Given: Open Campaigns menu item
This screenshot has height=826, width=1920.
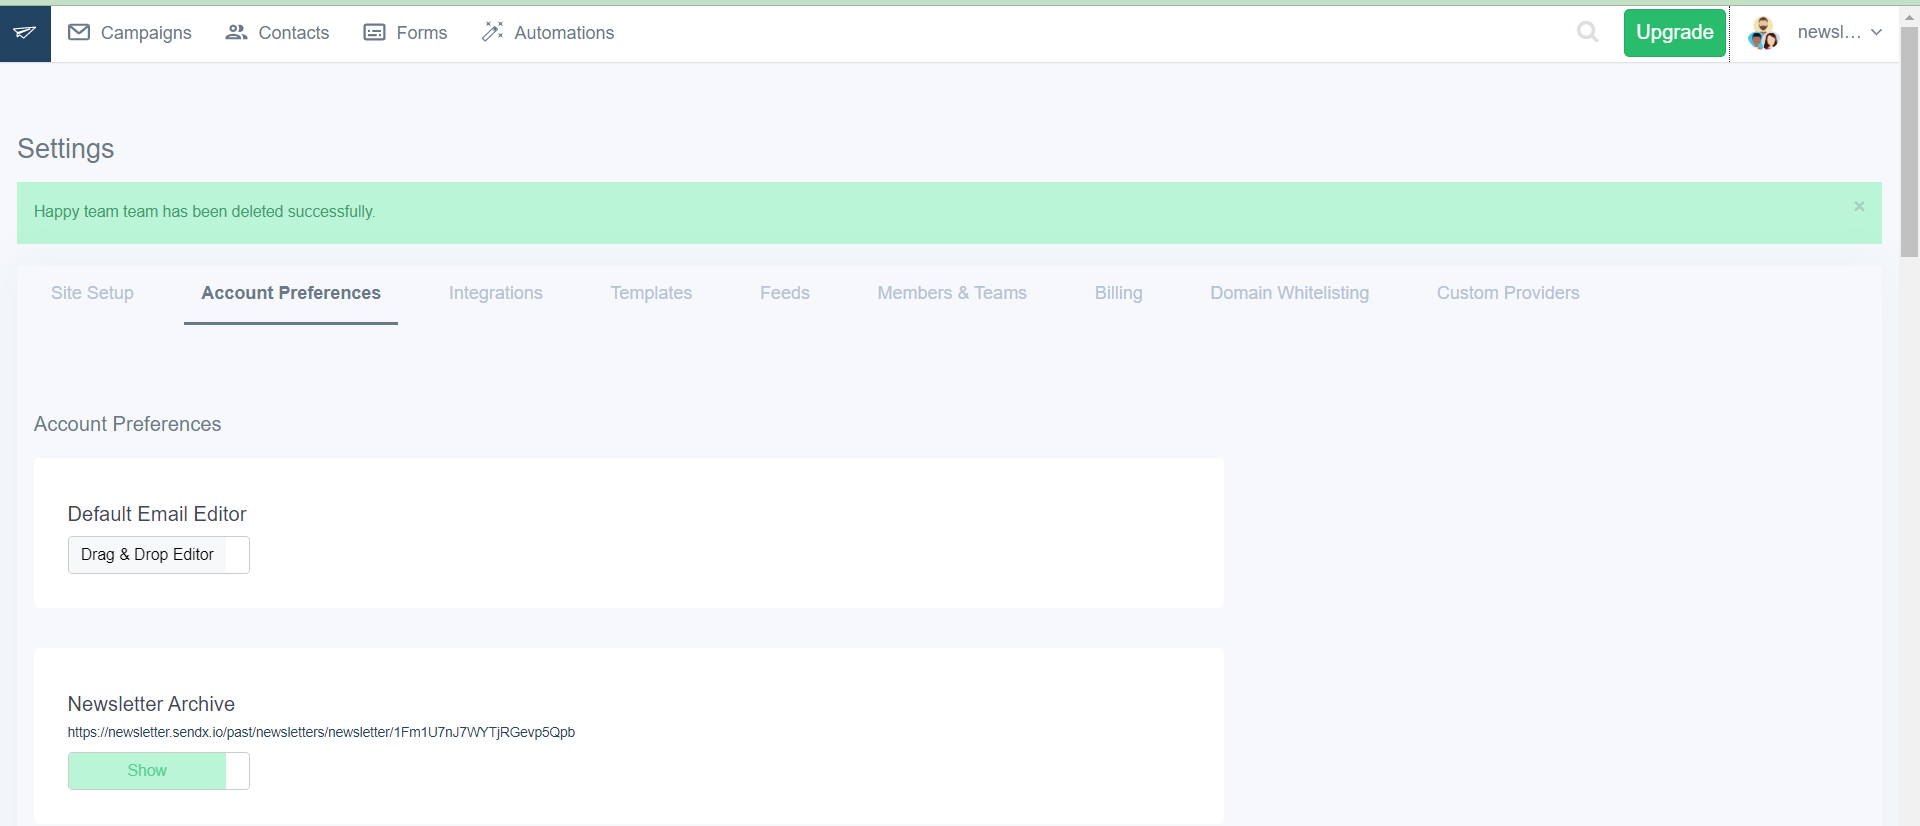Looking at the screenshot, I should (x=130, y=33).
